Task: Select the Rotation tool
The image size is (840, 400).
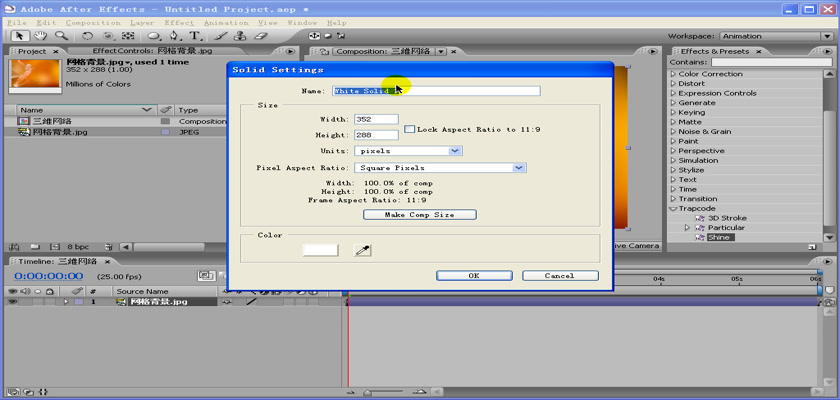Action: (x=87, y=36)
